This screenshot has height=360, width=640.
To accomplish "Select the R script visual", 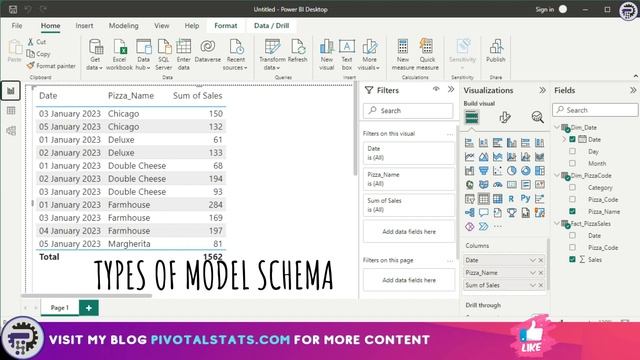I will point(512,199).
